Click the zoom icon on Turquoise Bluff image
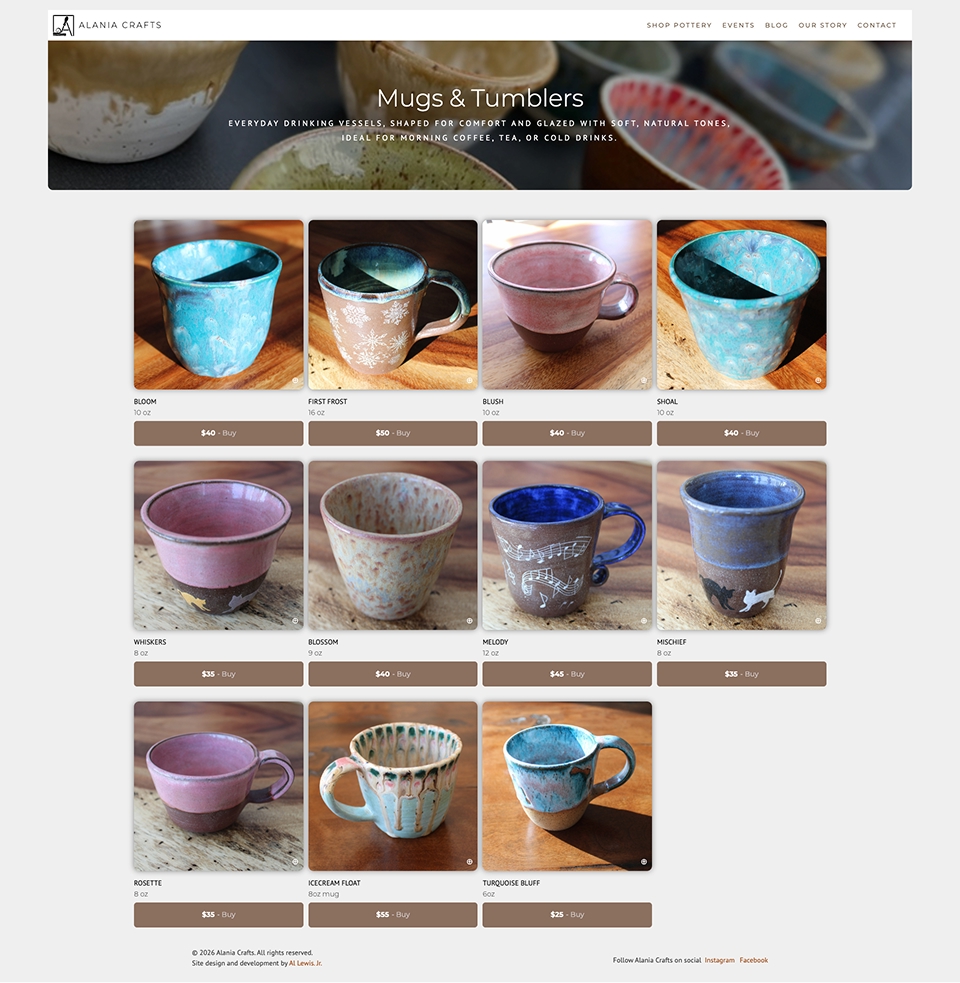Viewport: 960px width, 983px height. [x=643, y=862]
